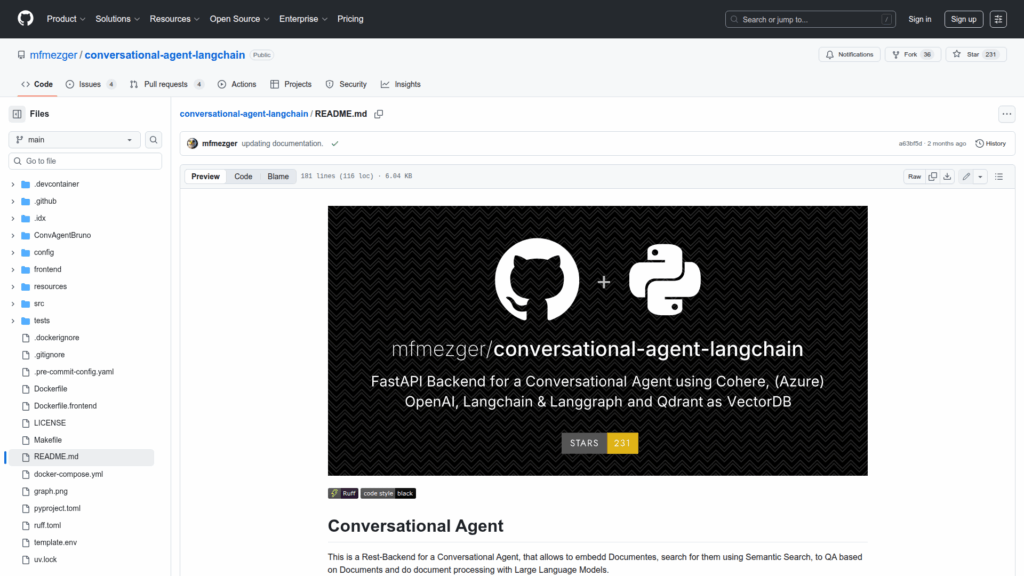Expand the src folder
The image size is (1024, 576).
click(13, 304)
